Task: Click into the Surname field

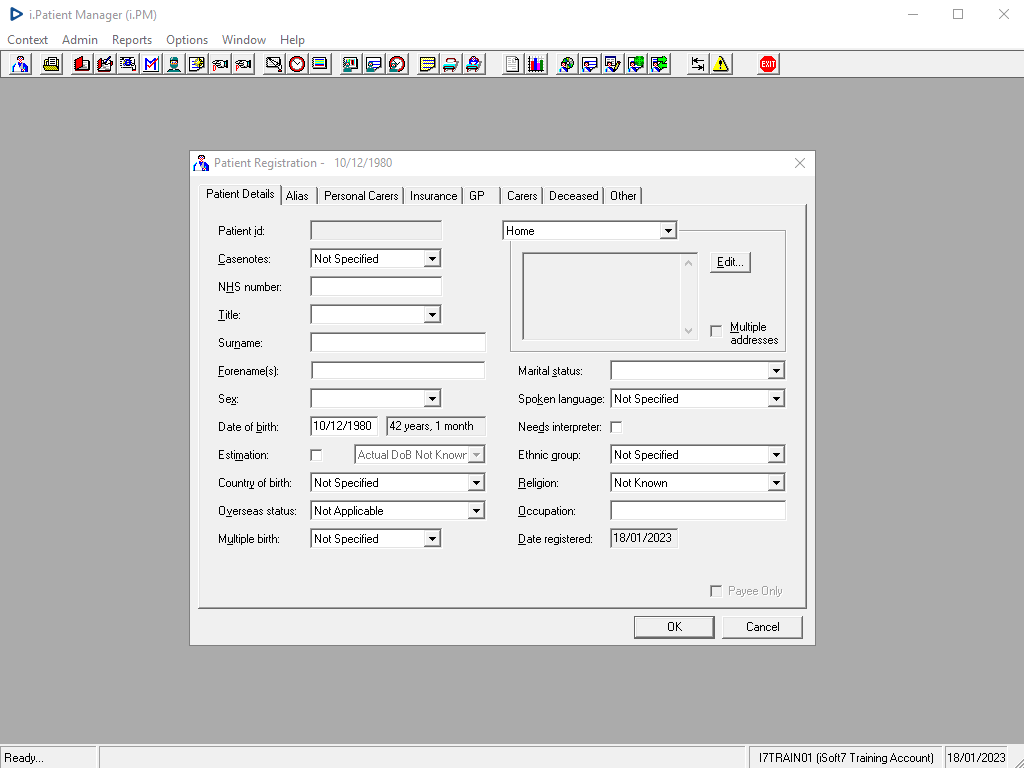Action: pyautogui.click(x=398, y=343)
